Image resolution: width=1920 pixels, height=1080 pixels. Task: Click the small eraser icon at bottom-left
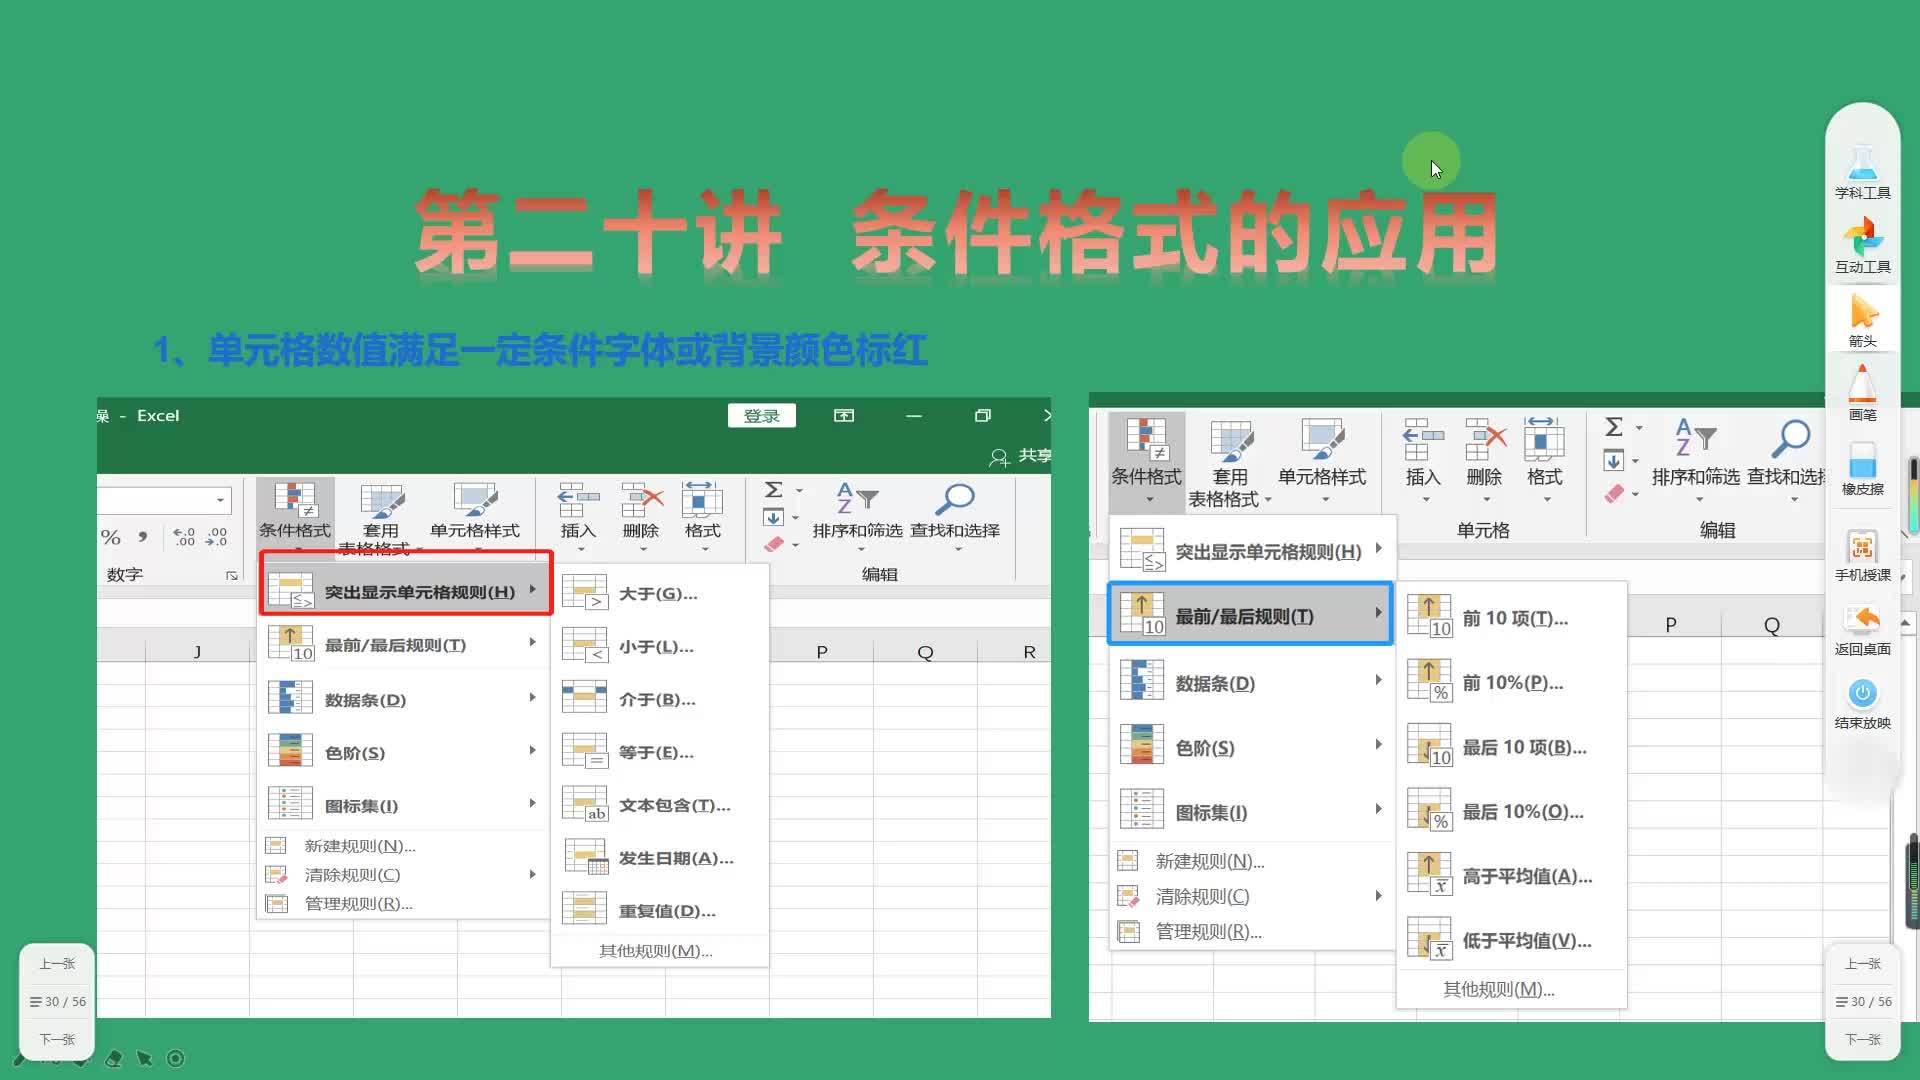(113, 1058)
